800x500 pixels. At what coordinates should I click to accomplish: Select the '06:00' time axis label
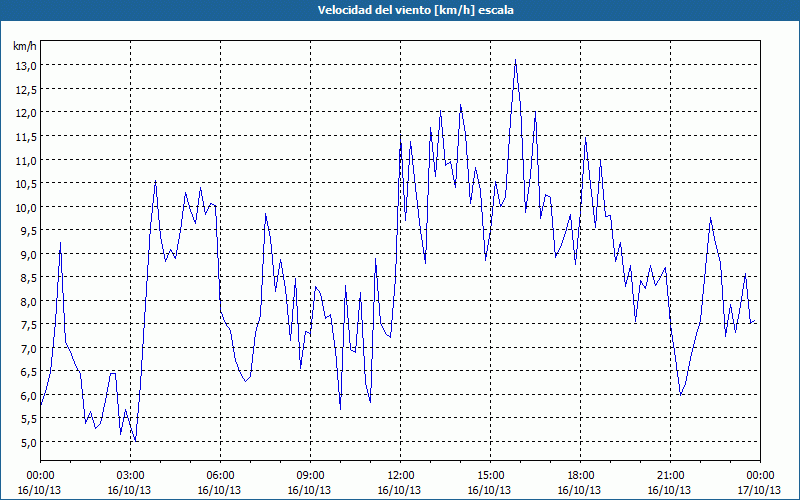click(x=220, y=476)
